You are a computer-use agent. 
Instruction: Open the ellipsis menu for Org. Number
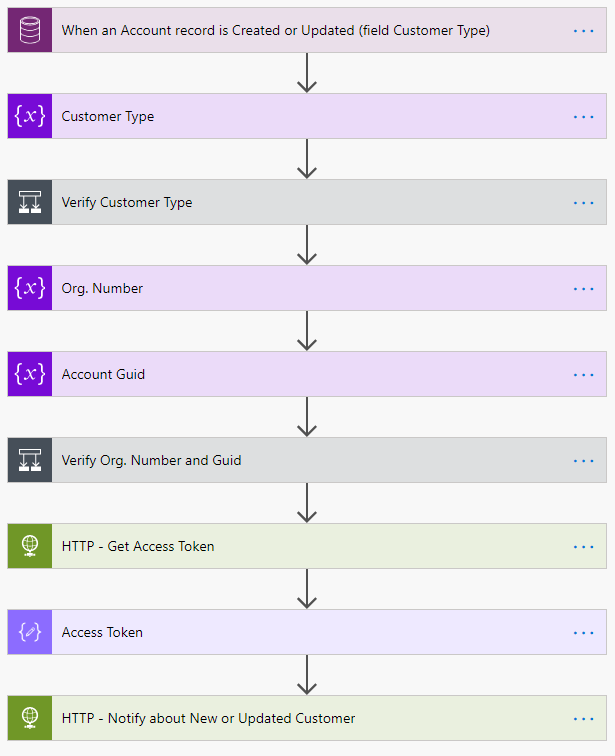[584, 288]
